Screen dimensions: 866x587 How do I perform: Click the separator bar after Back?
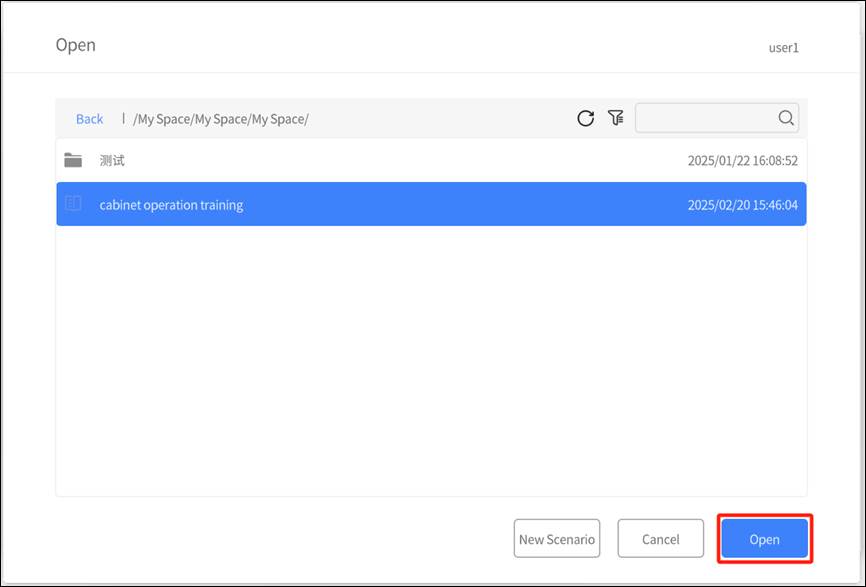pos(123,118)
